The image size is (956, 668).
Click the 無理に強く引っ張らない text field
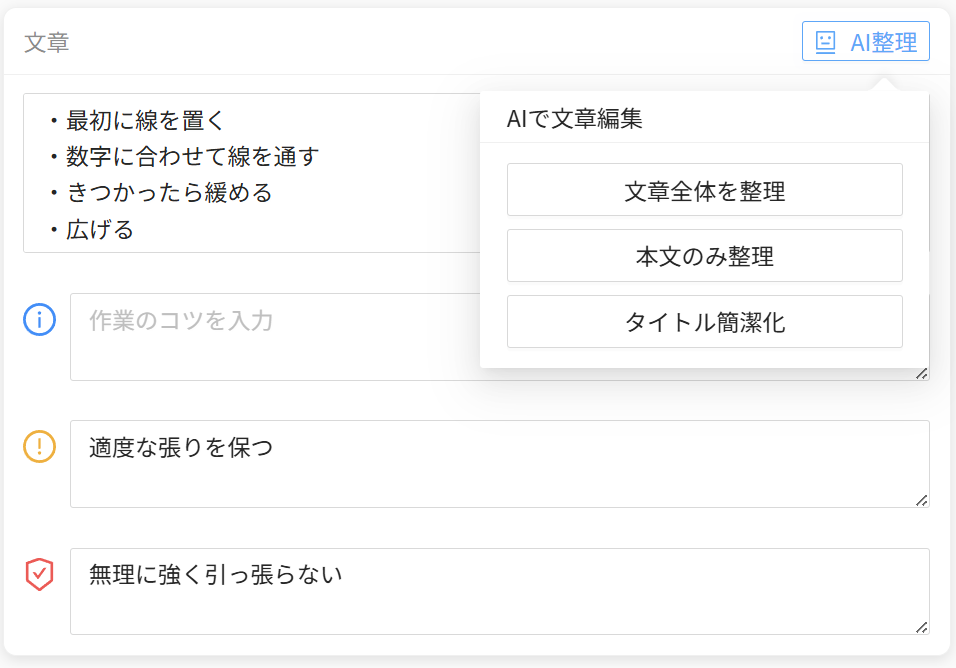499,591
